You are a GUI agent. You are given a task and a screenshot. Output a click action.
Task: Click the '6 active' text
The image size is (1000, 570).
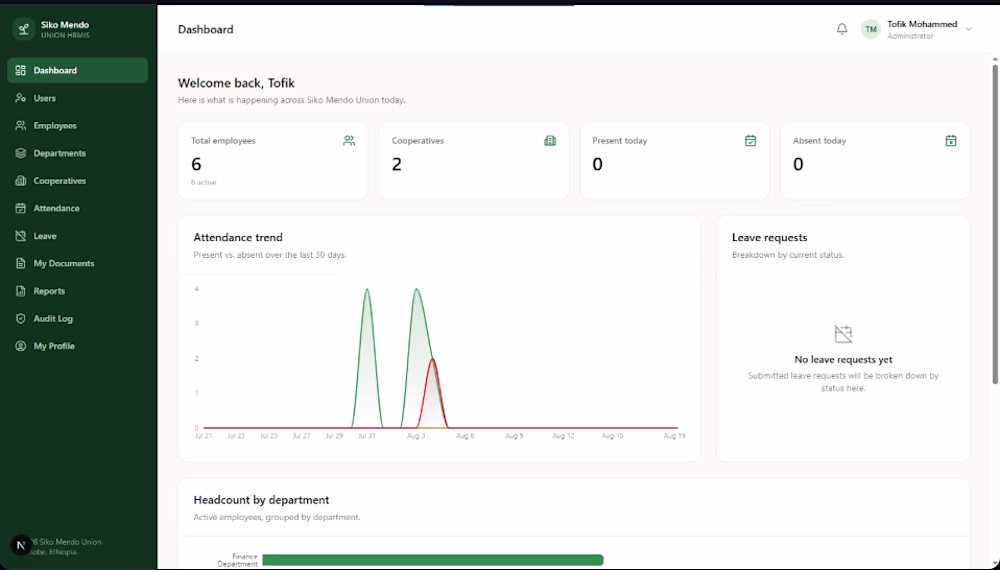click(203, 182)
